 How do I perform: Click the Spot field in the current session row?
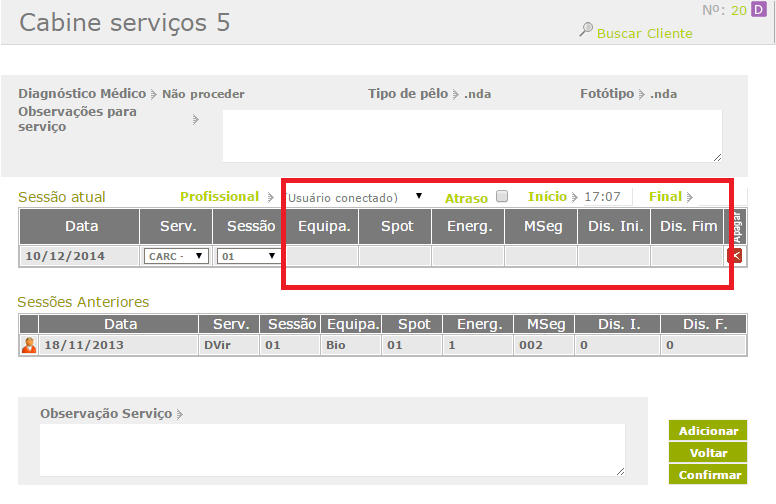pyautogui.click(x=394, y=256)
